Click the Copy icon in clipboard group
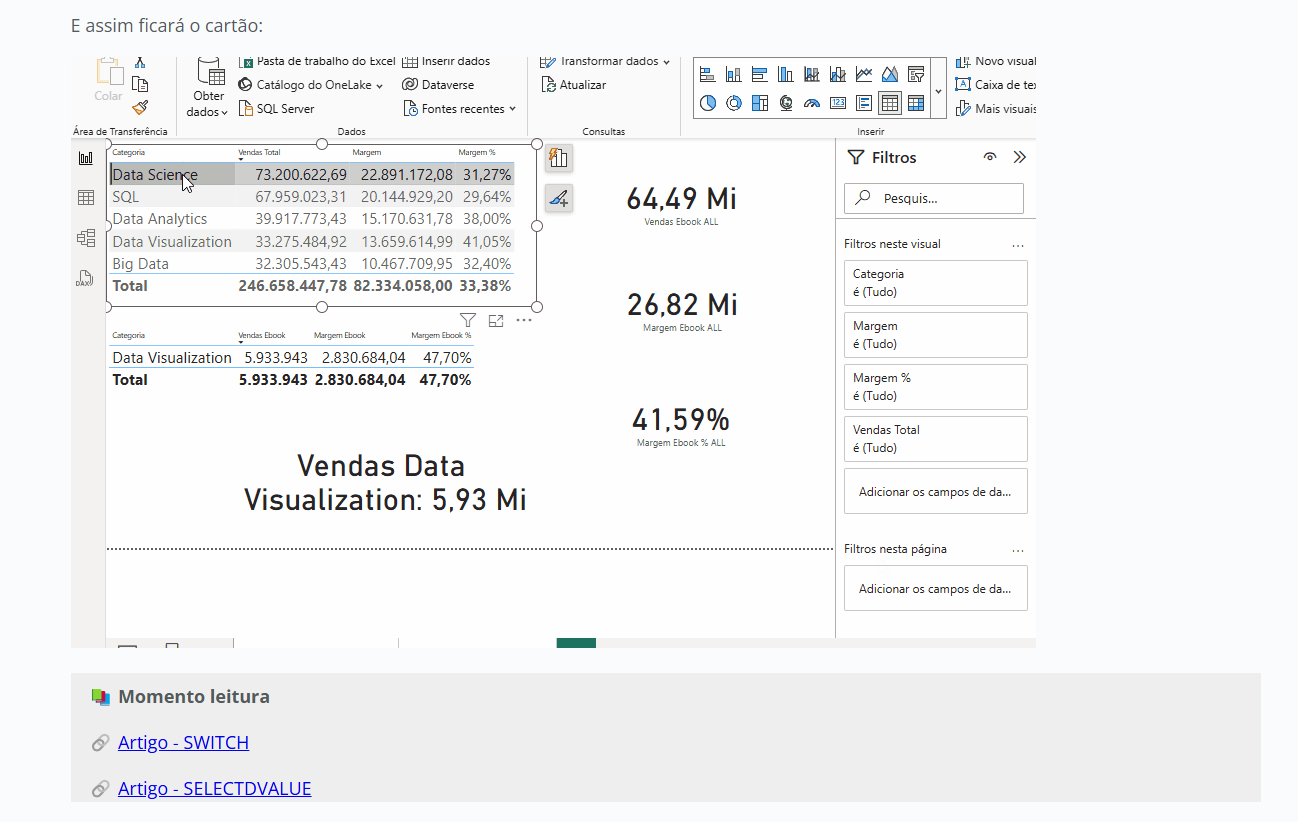 click(x=140, y=84)
